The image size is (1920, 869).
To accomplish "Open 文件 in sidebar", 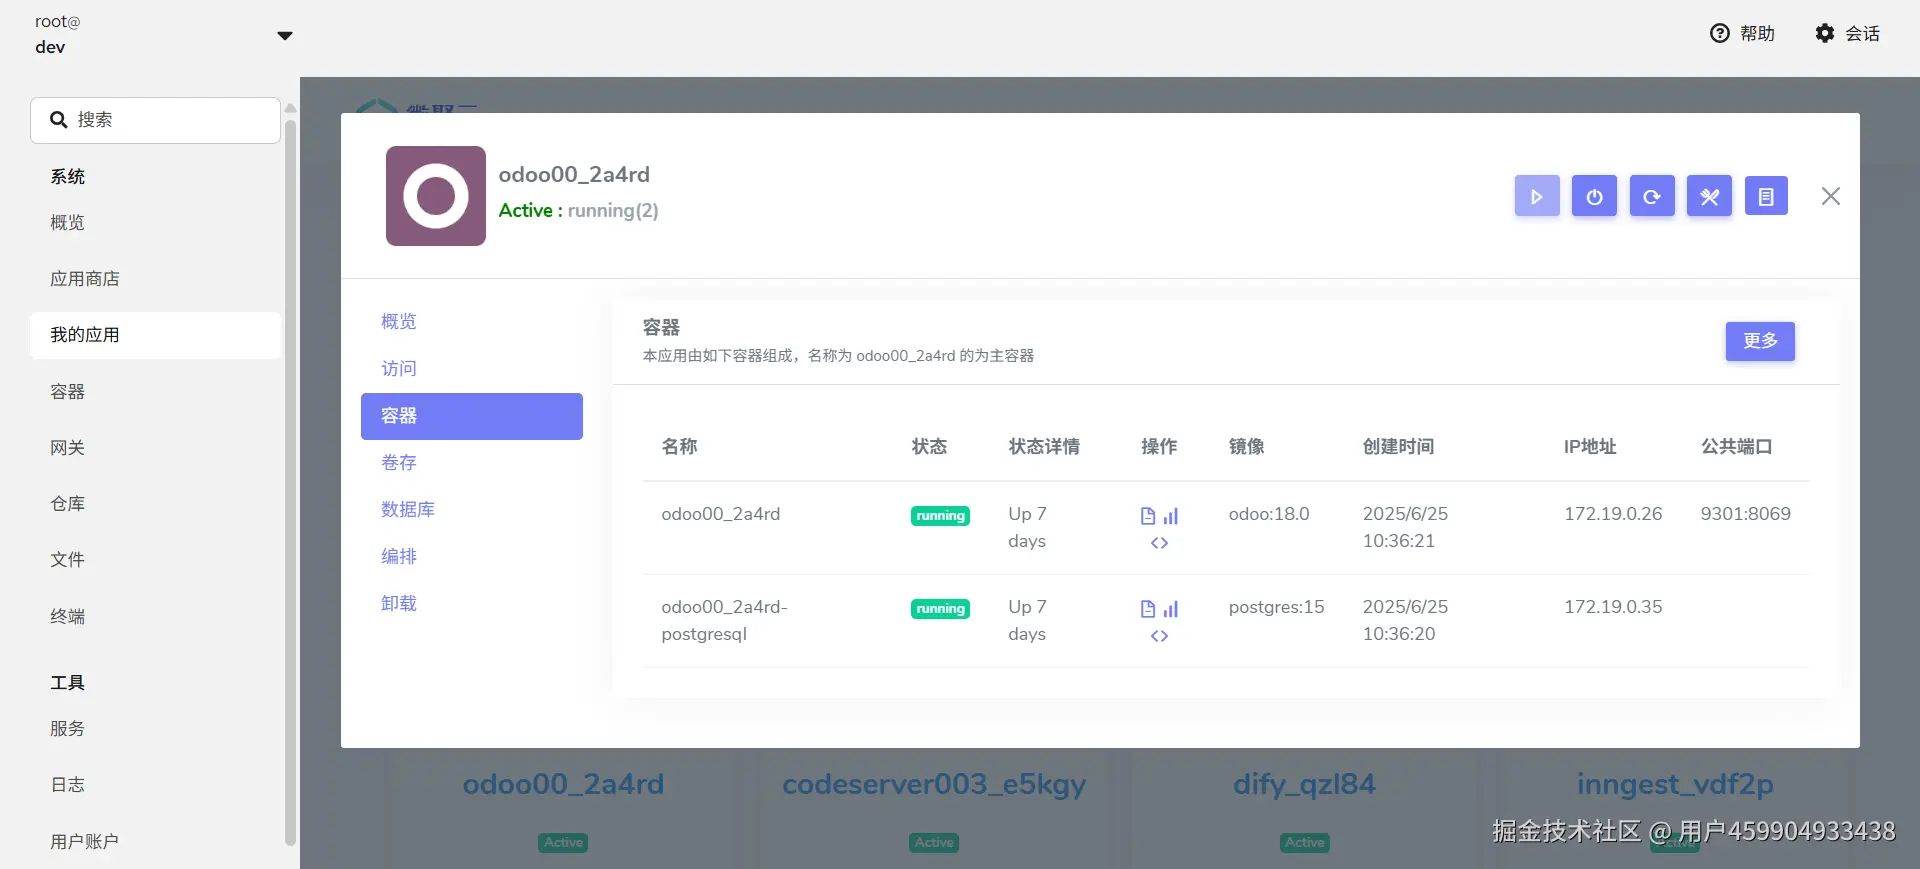I will pyautogui.click(x=155, y=560).
